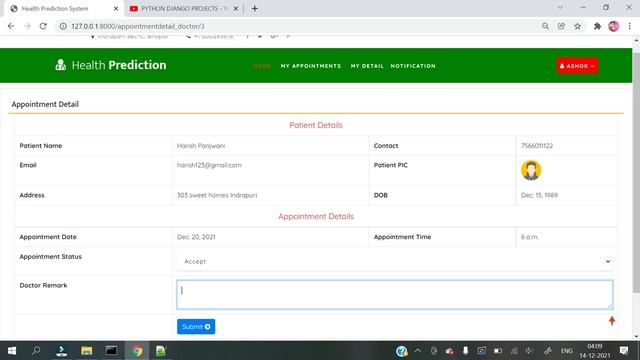This screenshot has height=360, width=640.
Task: Open the Windows Start menu
Action: (12, 351)
